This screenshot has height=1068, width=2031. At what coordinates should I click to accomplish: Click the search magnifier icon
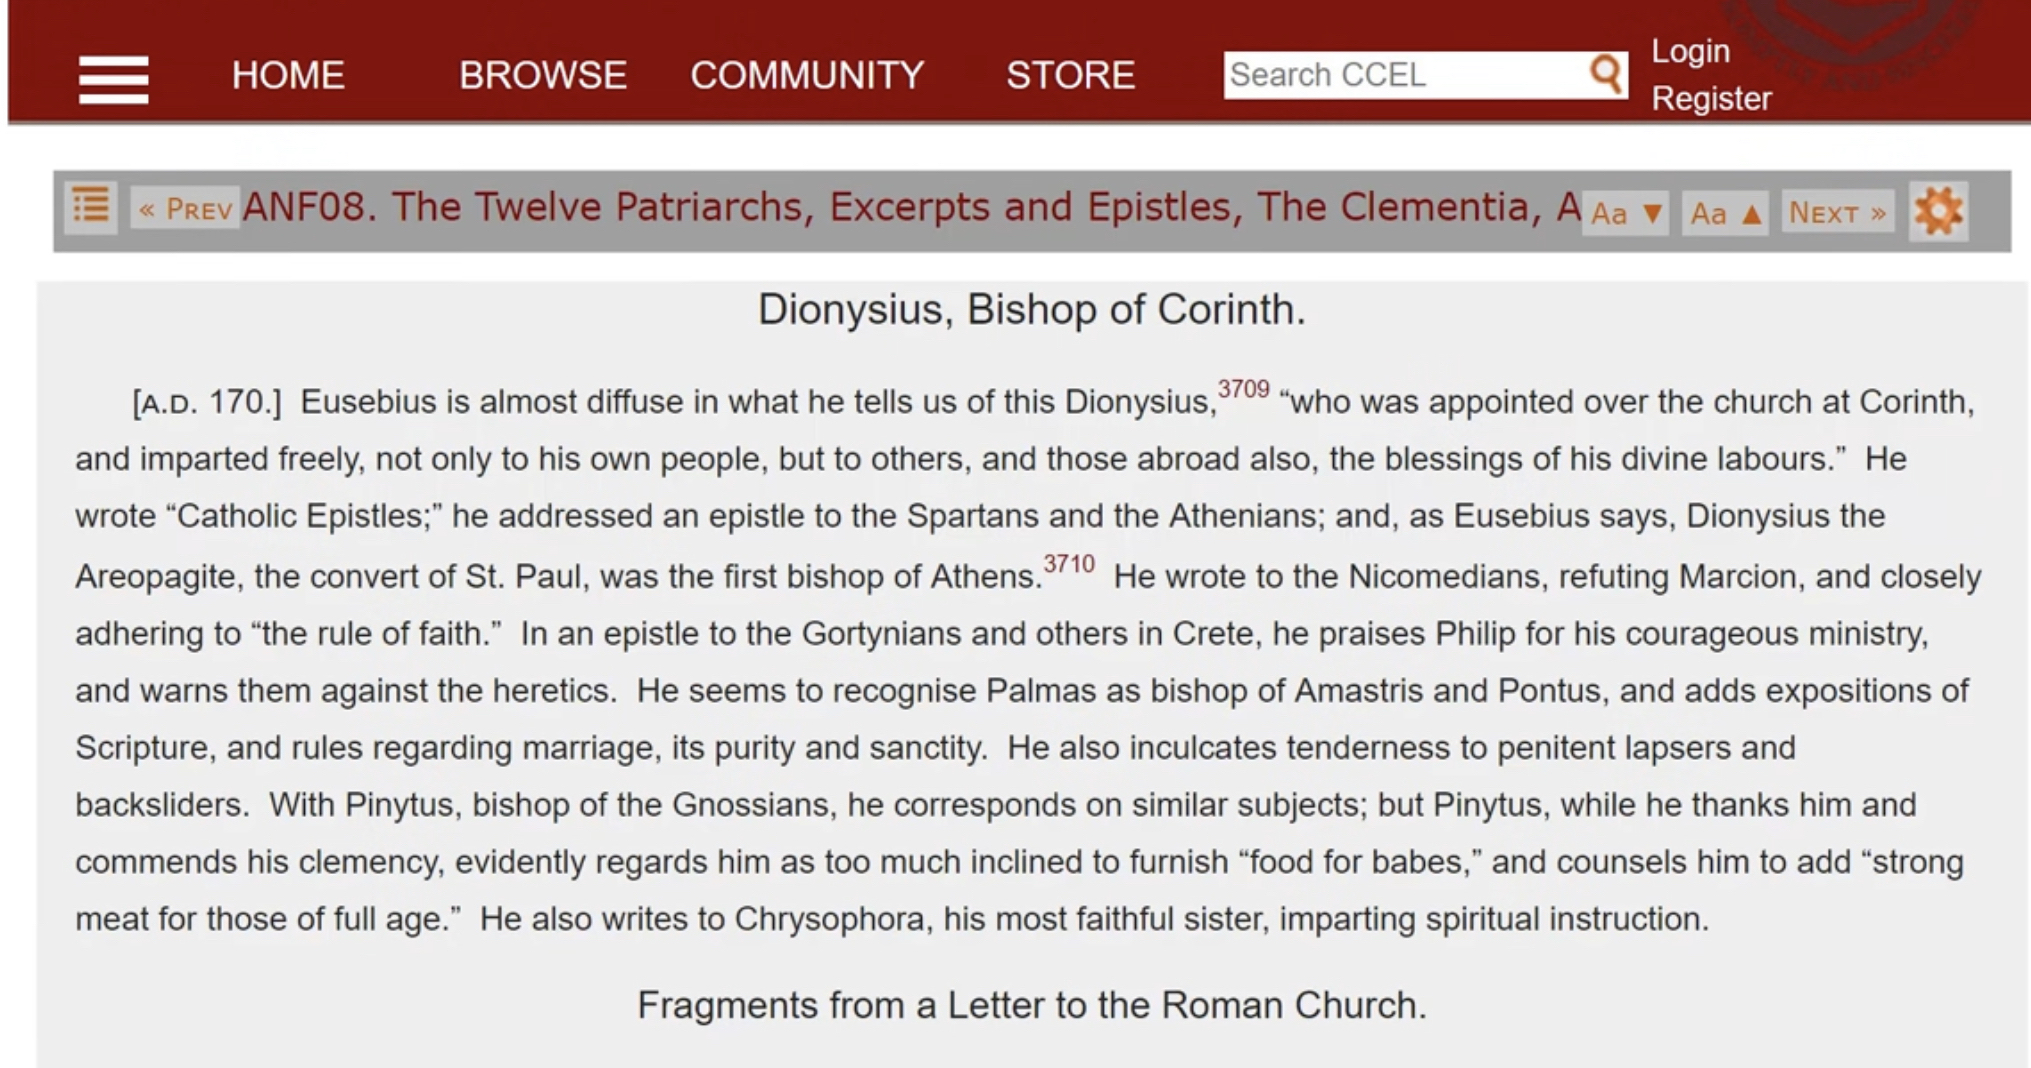pyautogui.click(x=1605, y=74)
